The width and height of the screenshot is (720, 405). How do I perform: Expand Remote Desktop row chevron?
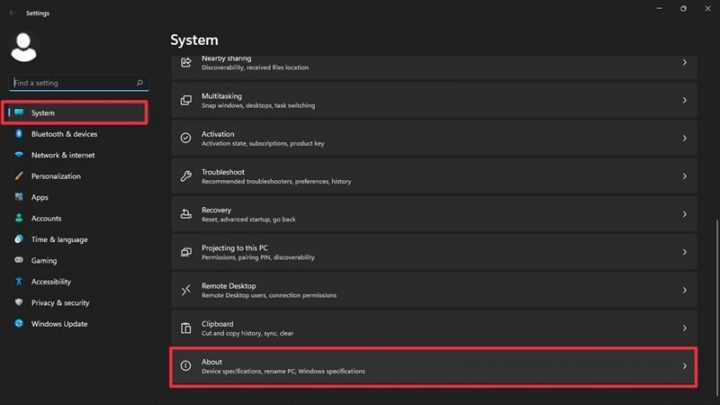[684, 290]
